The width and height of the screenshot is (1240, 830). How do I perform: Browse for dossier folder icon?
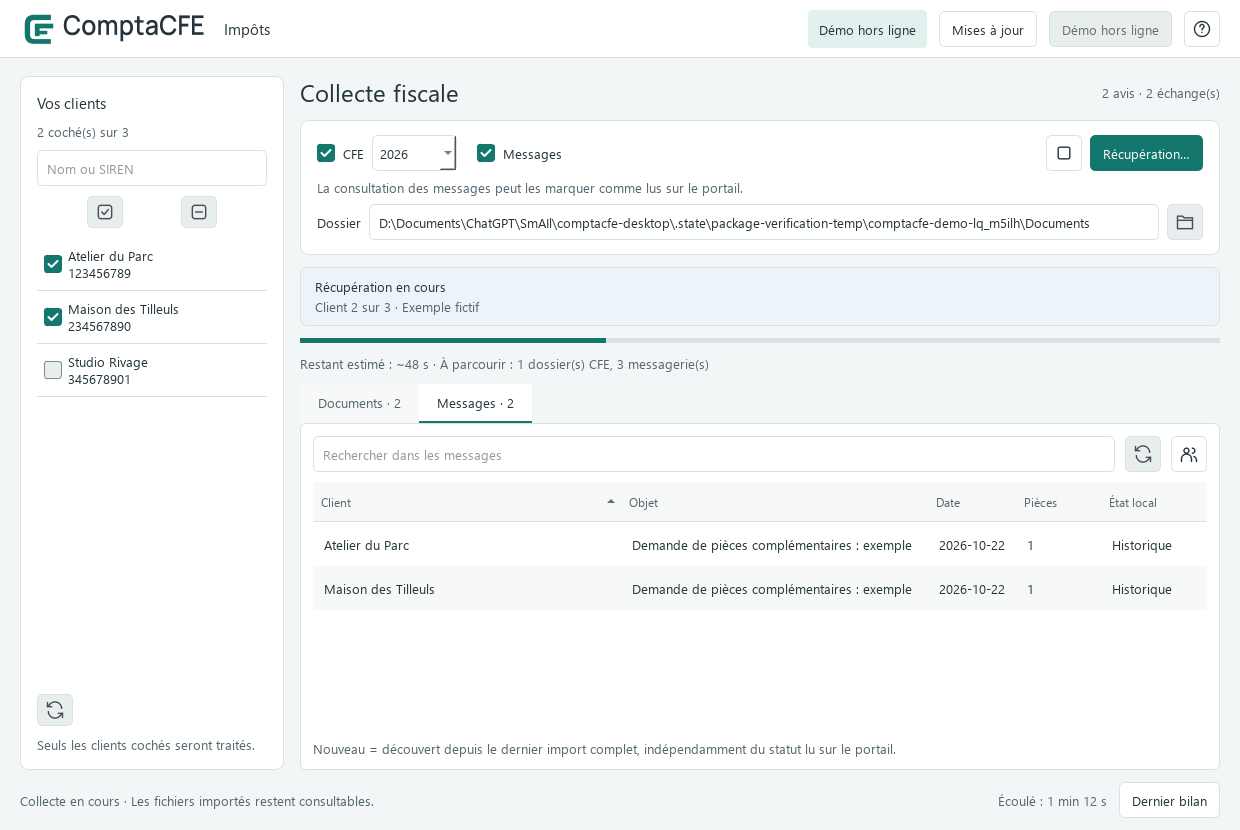[x=1185, y=222]
